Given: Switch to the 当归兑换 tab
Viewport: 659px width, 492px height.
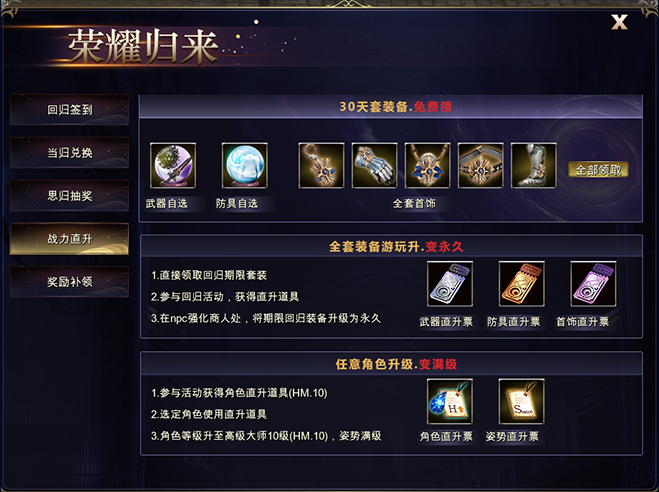Looking at the screenshot, I should pyautogui.click(x=69, y=153).
